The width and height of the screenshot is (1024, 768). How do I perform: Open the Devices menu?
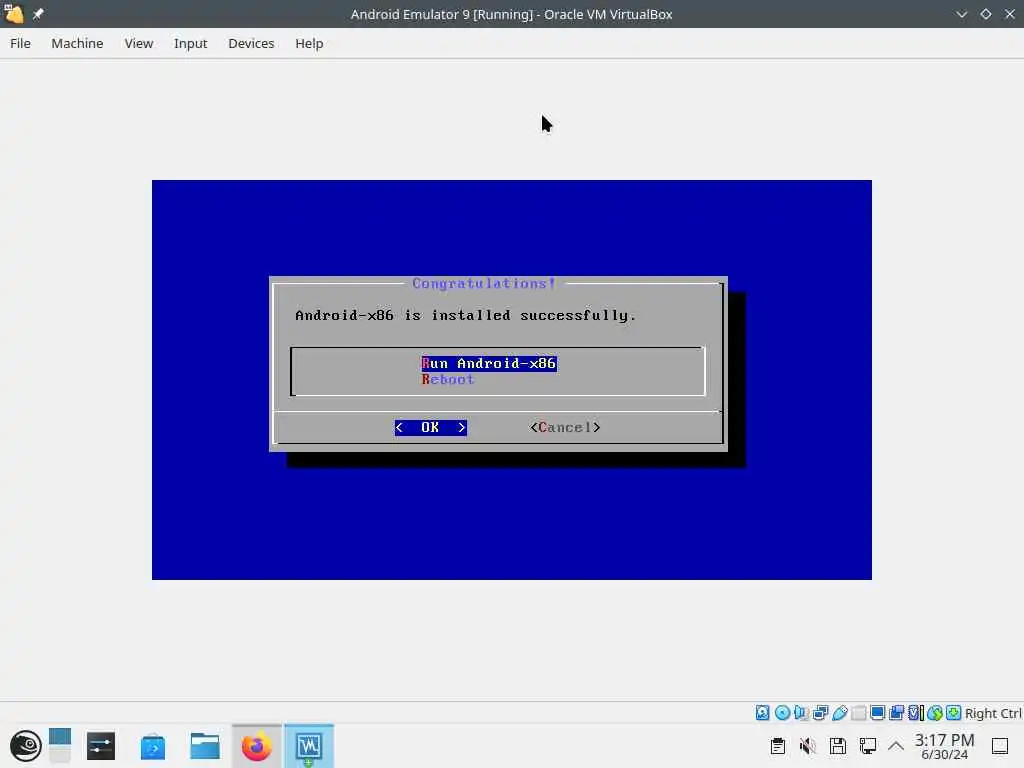tap(251, 43)
